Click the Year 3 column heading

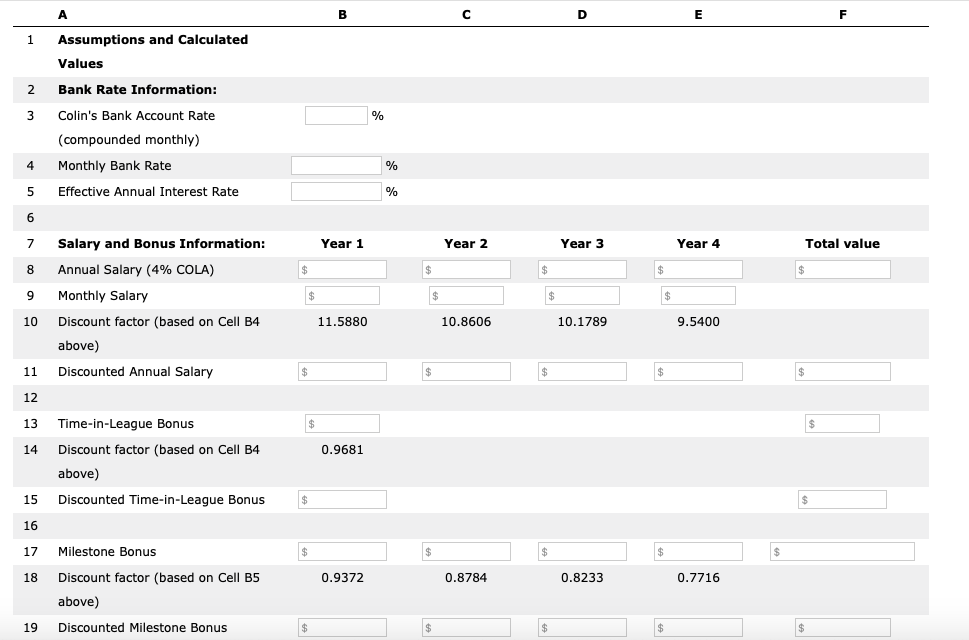(582, 243)
